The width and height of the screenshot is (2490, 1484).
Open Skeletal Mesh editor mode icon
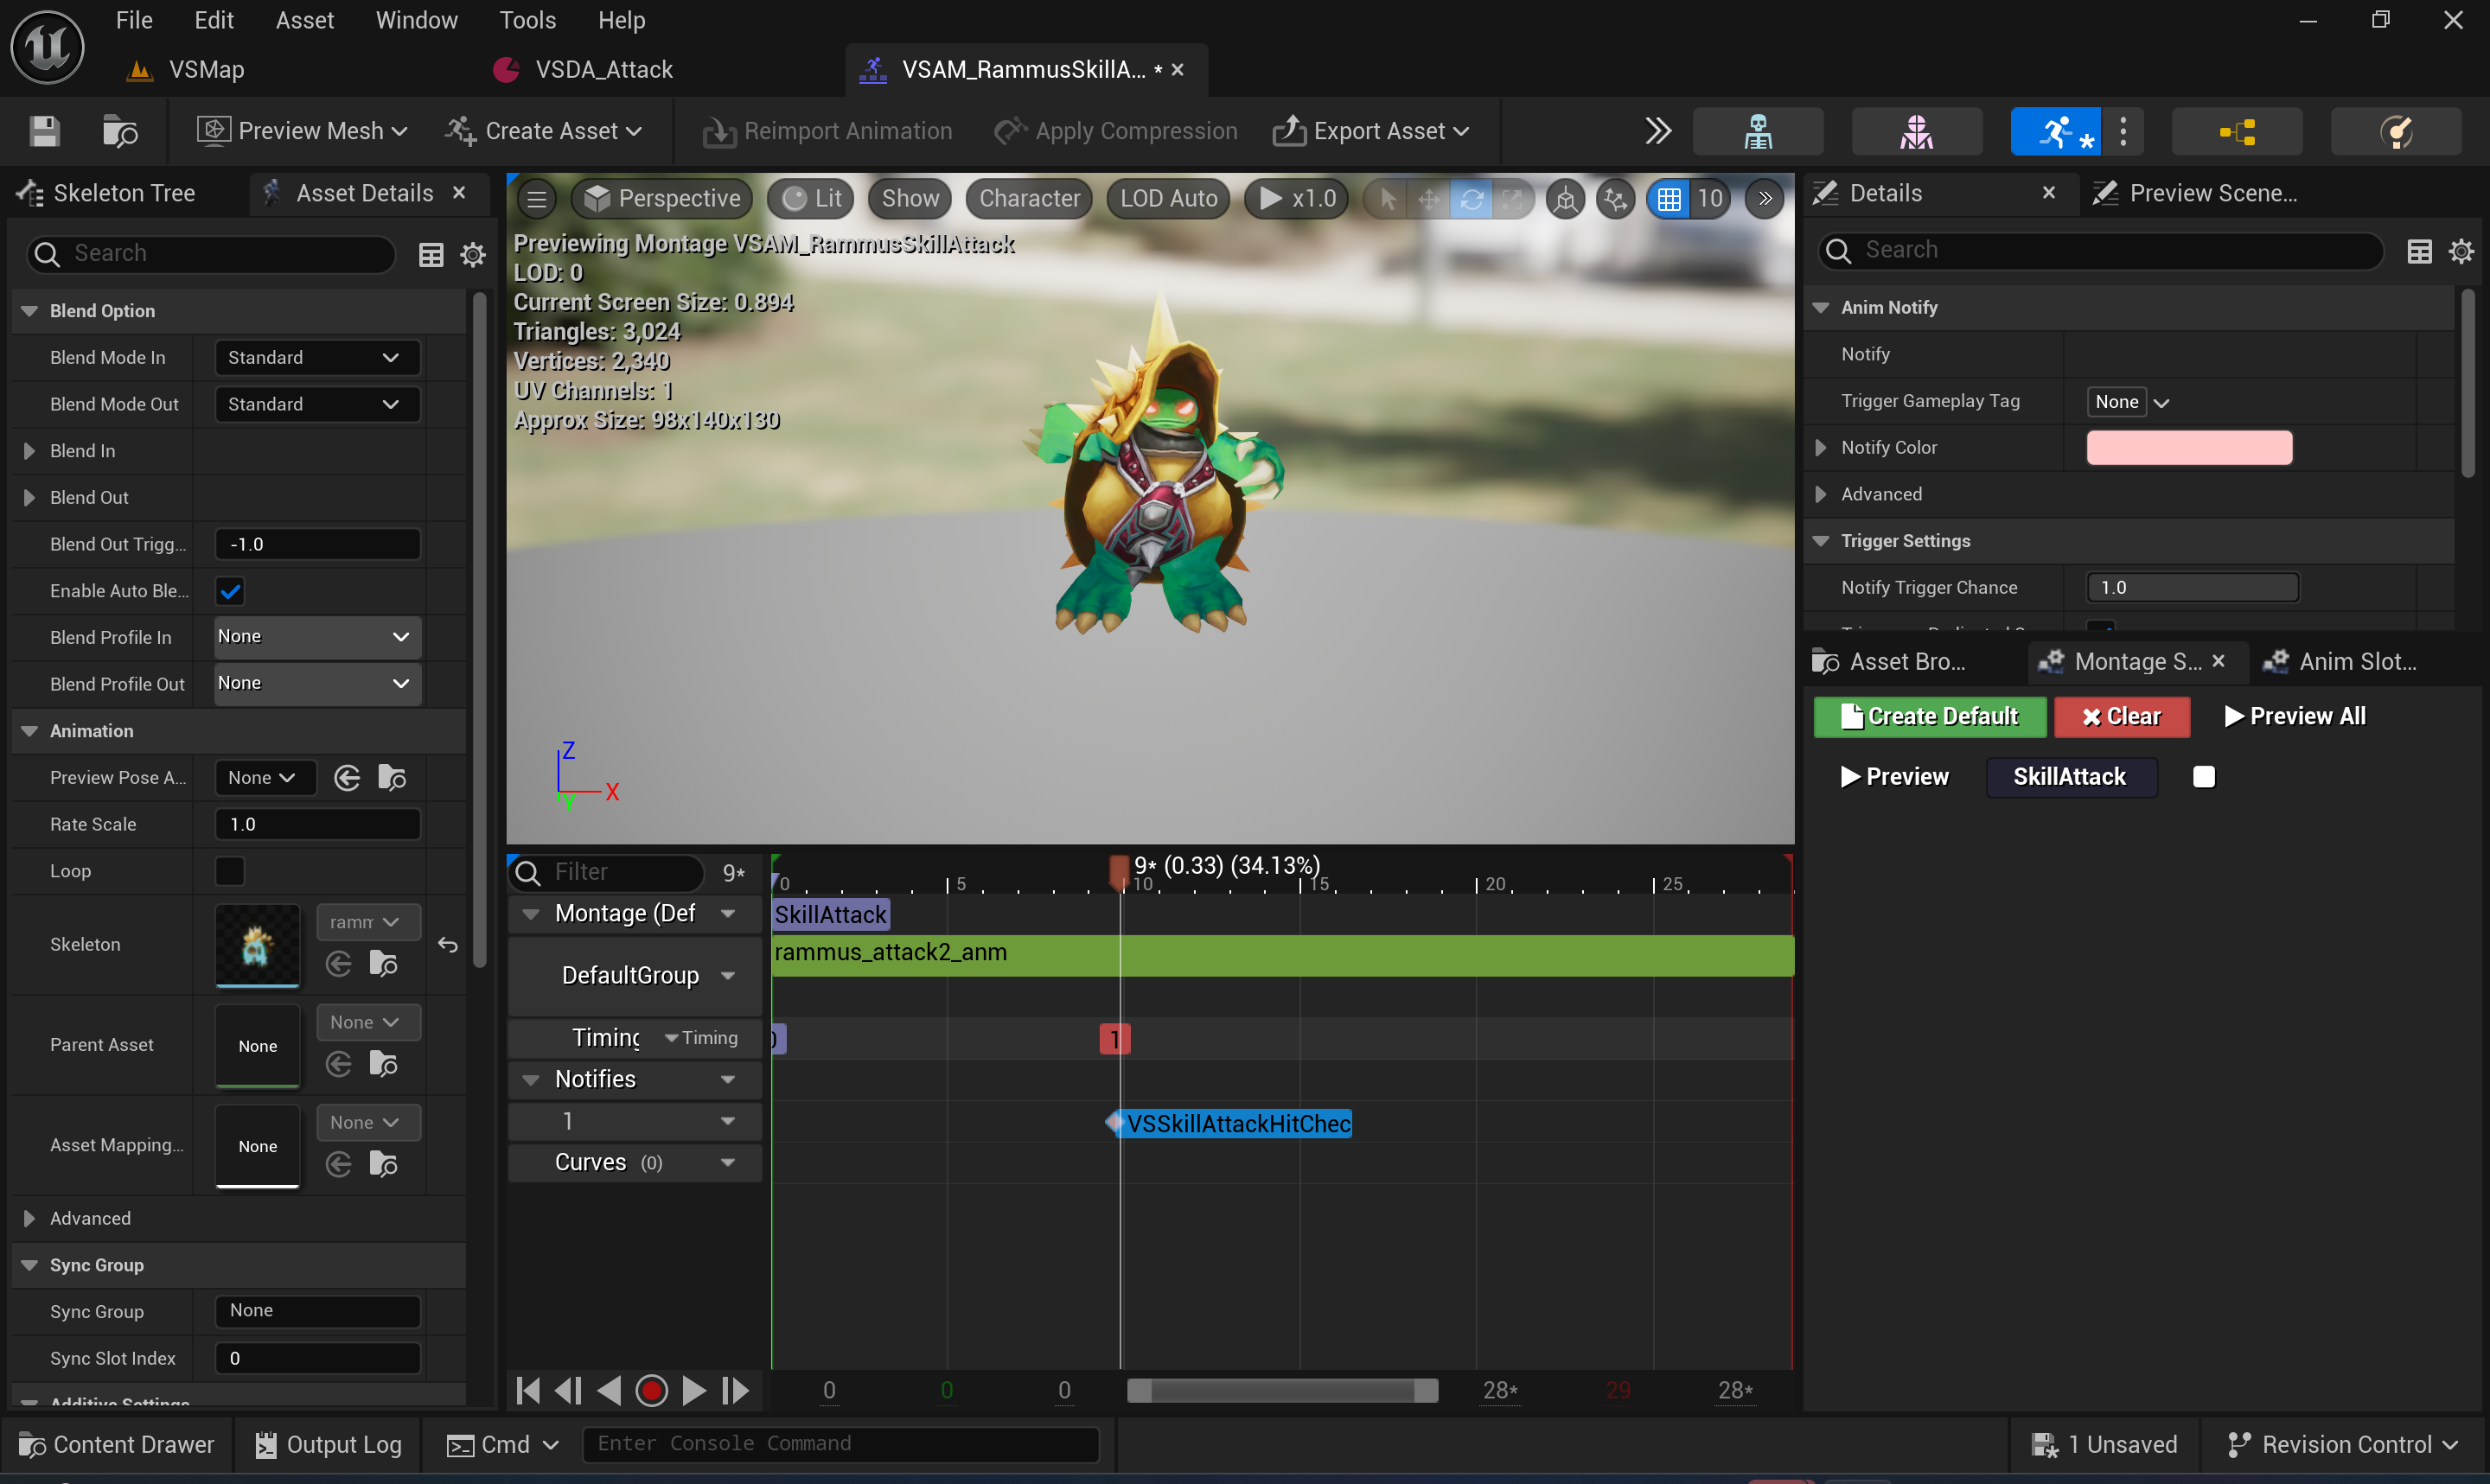(x=1916, y=131)
